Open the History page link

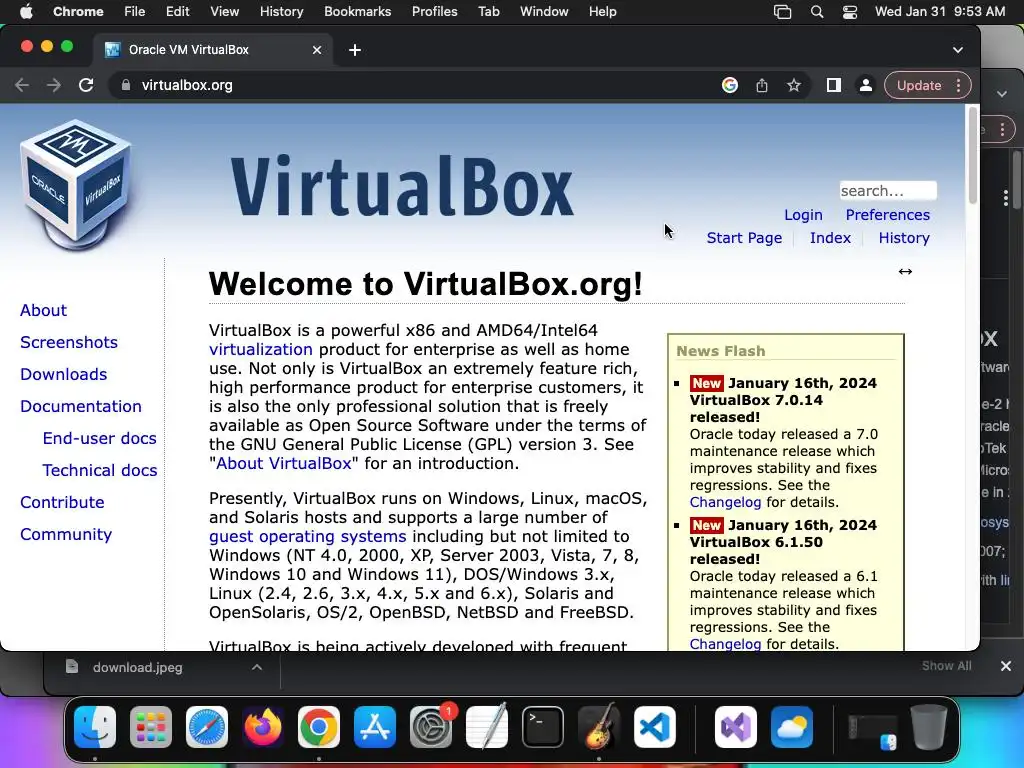point(904,238)
